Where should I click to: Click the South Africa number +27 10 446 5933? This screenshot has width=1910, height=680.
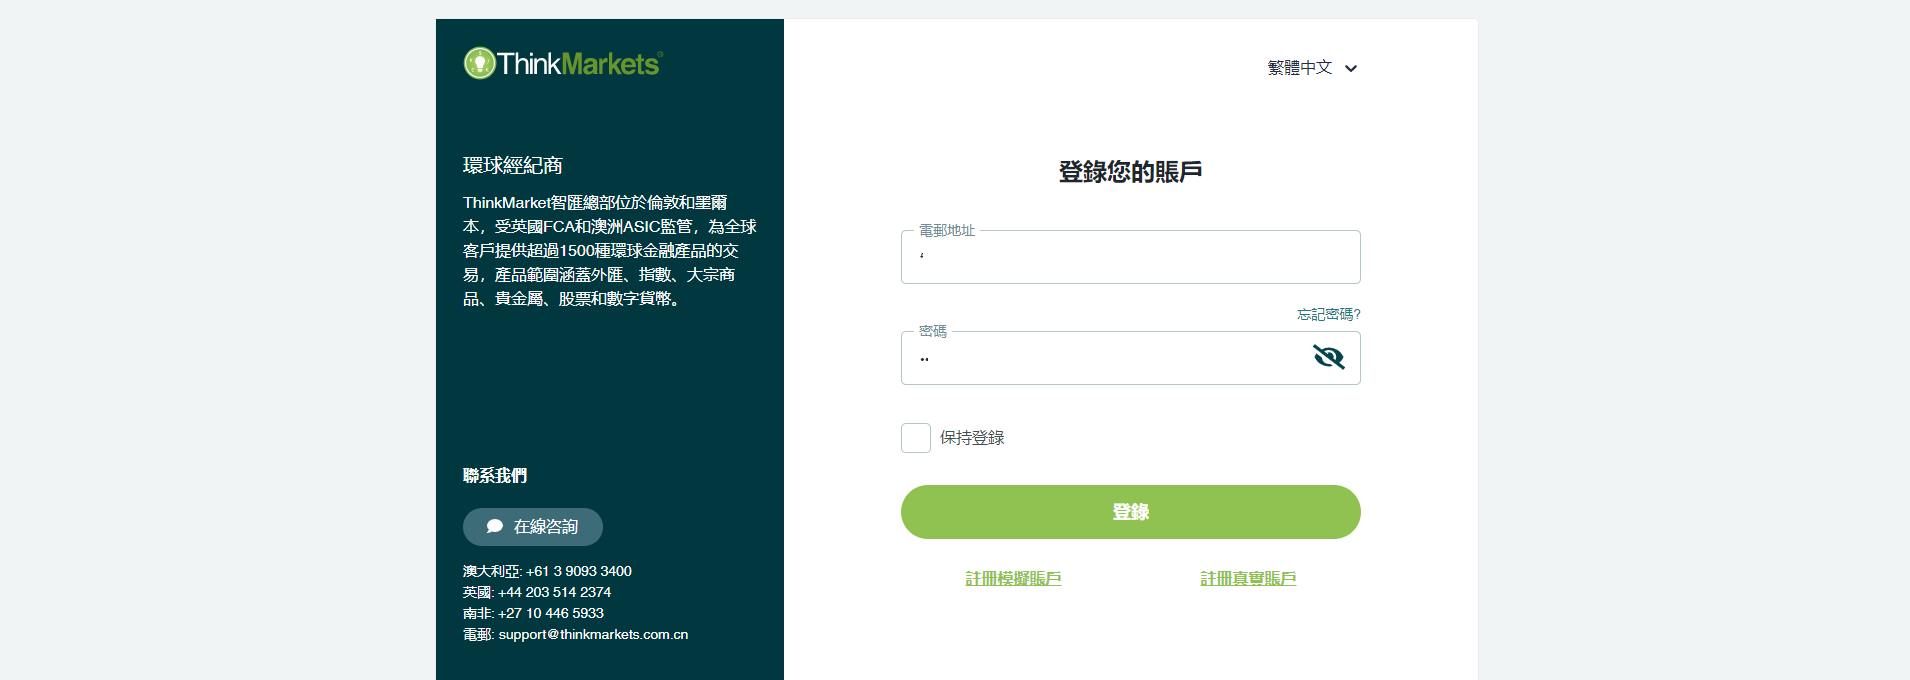(551, 613)
